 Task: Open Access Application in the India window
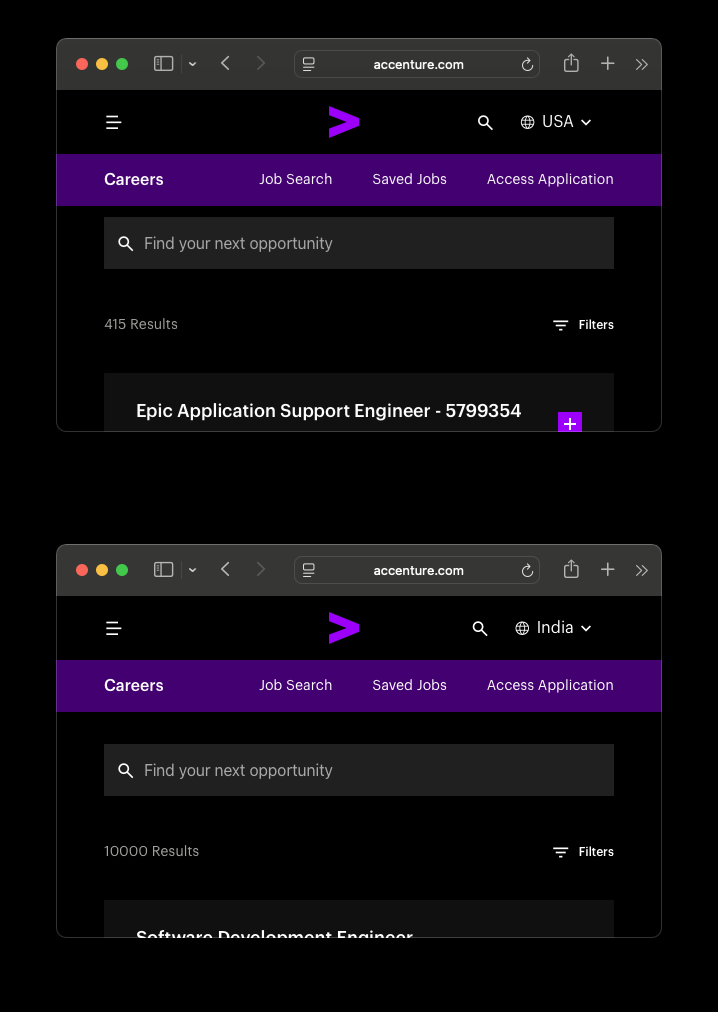pyautogui.click(x=550, y=685)
